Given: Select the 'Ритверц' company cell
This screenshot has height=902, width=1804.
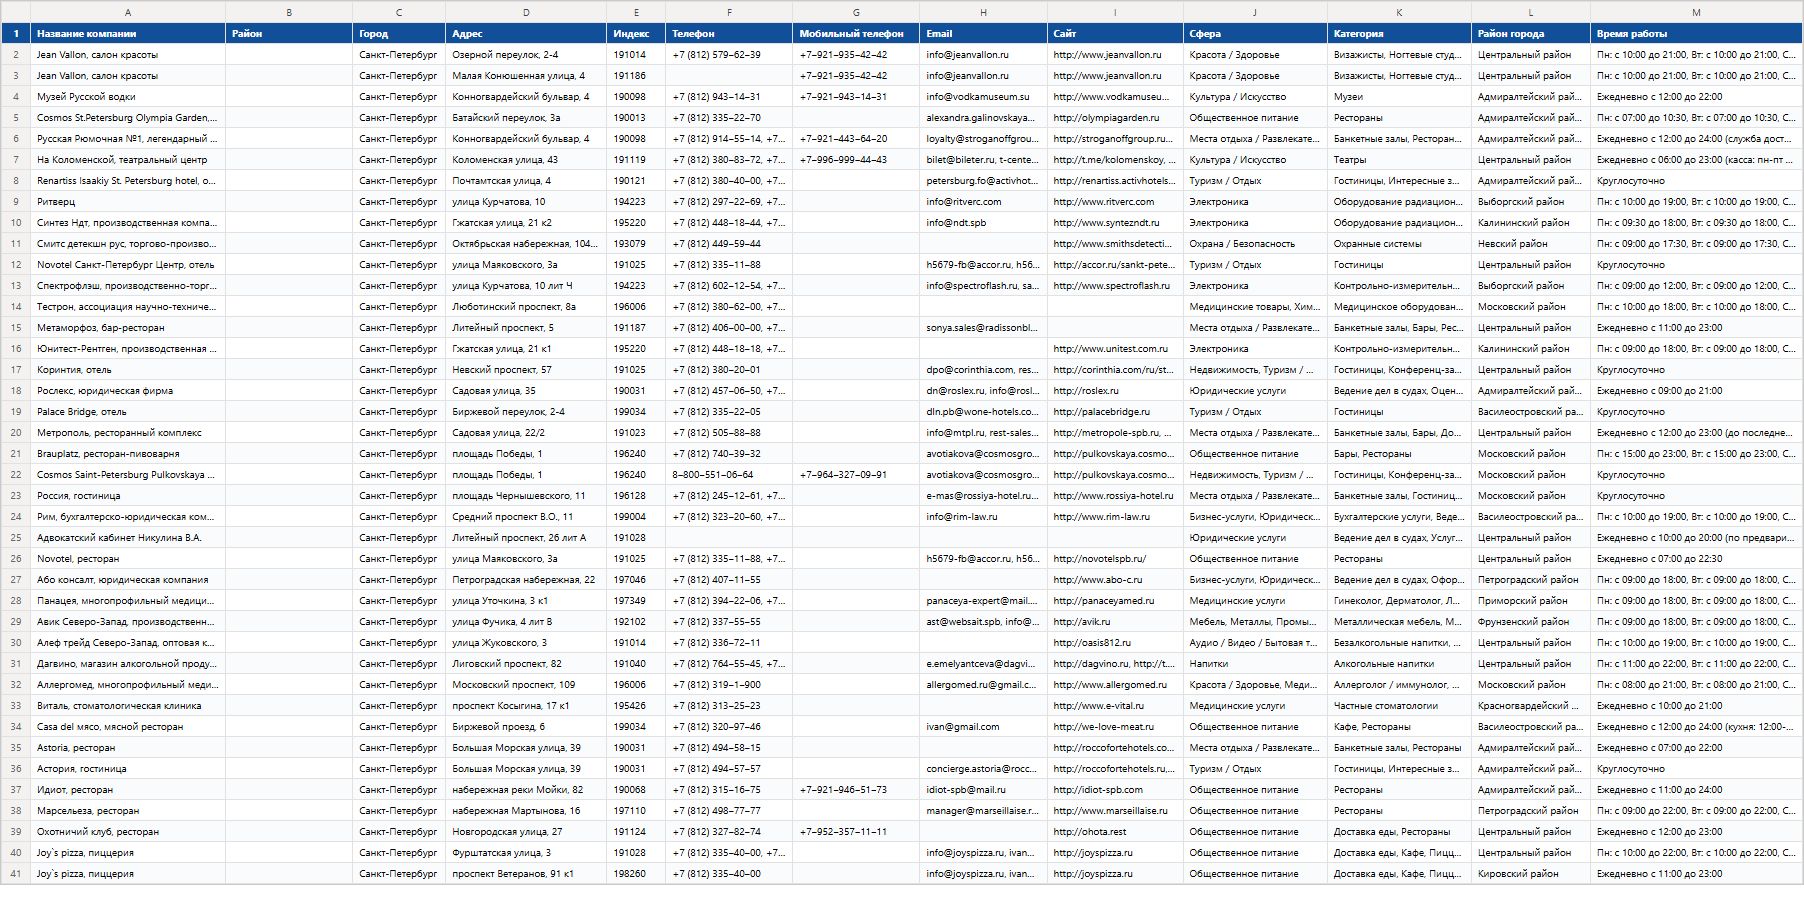Looking at the screenshot, I should click(128, 202).
